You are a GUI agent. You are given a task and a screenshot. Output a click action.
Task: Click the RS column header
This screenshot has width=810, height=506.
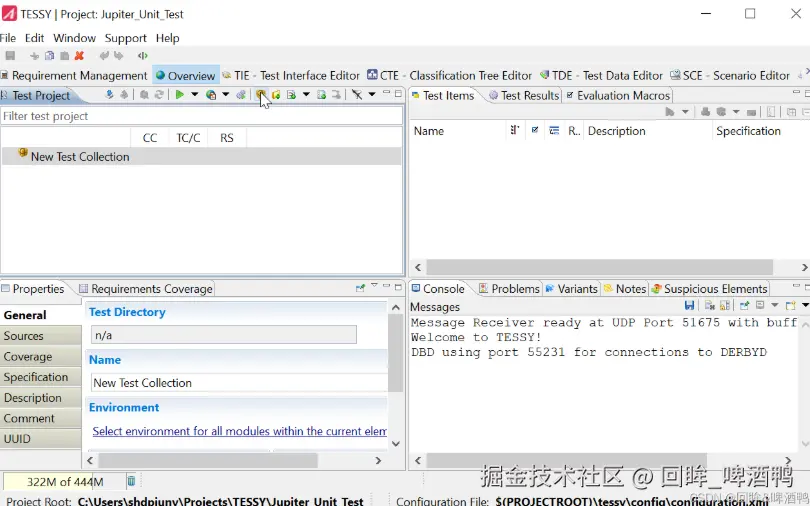pos(227,138)
